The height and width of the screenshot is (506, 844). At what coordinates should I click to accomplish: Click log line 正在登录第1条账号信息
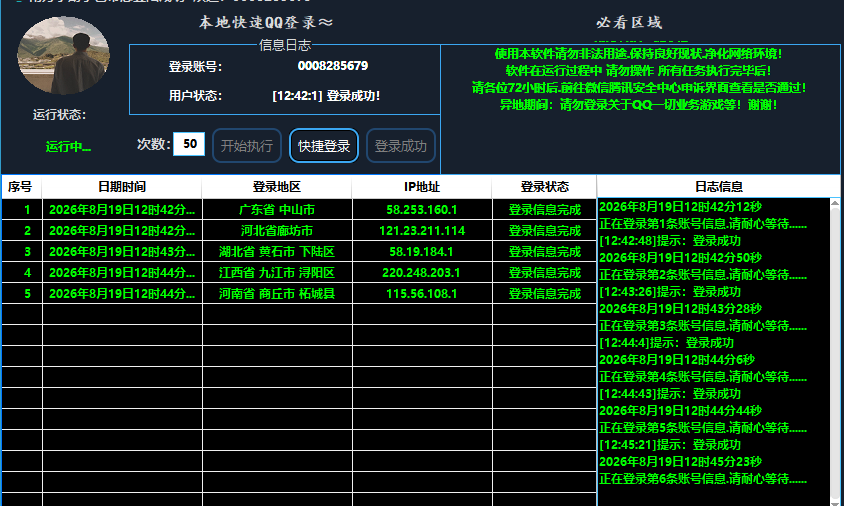703,223
